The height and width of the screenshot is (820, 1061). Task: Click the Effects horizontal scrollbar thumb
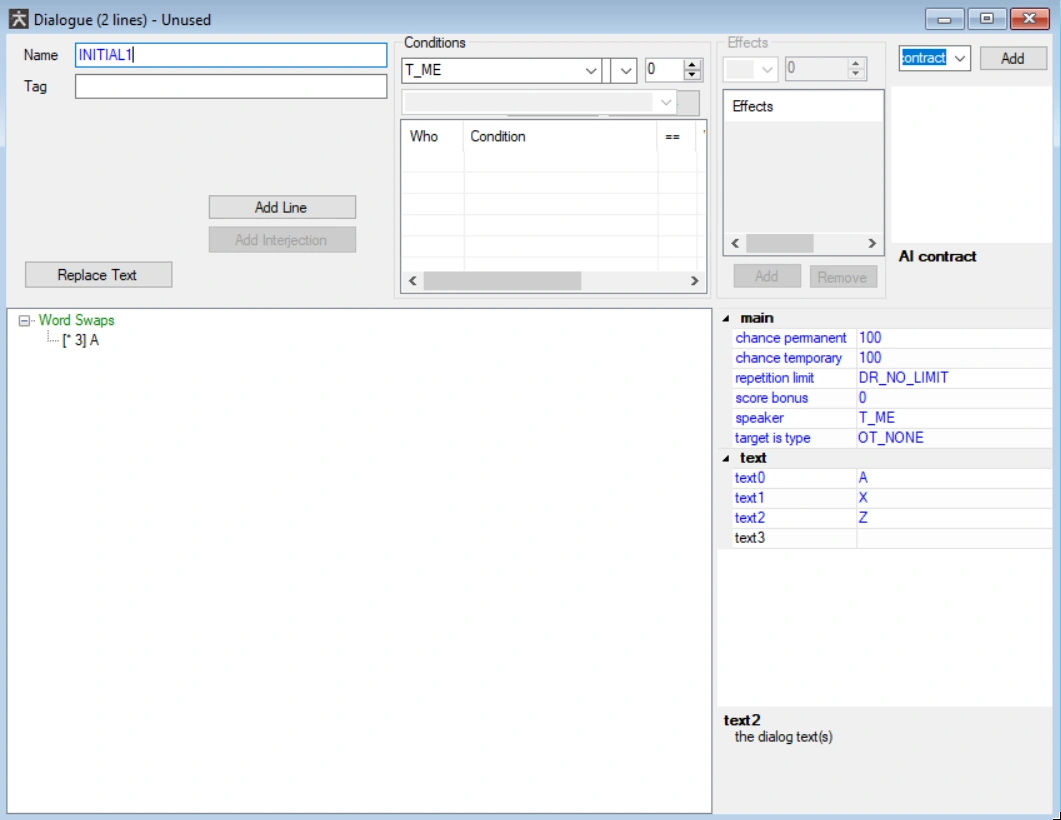tap(780, 243)
